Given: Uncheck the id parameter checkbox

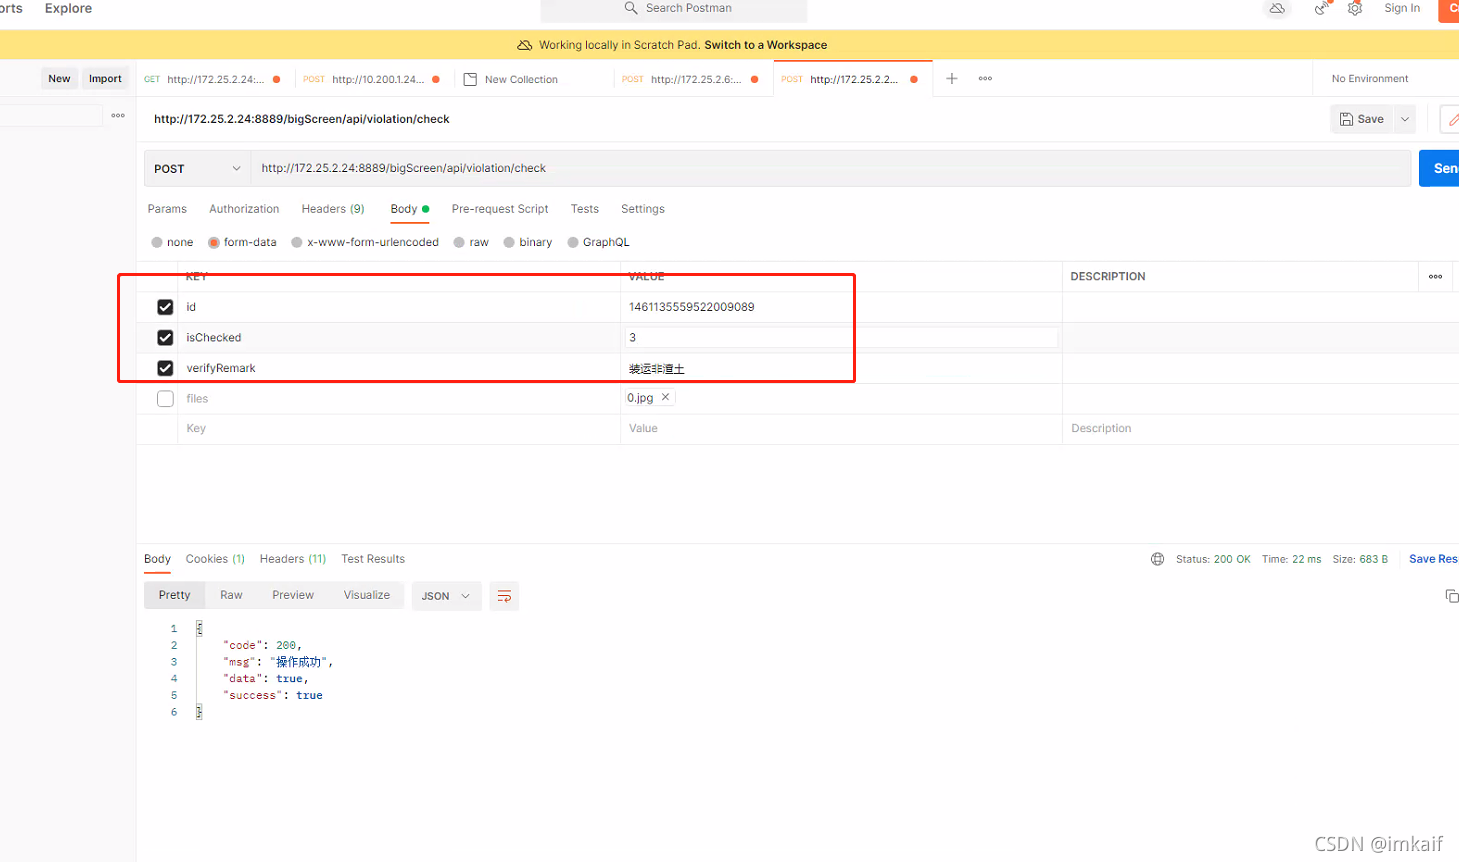Looking at the screenshot, I should 165,307.
